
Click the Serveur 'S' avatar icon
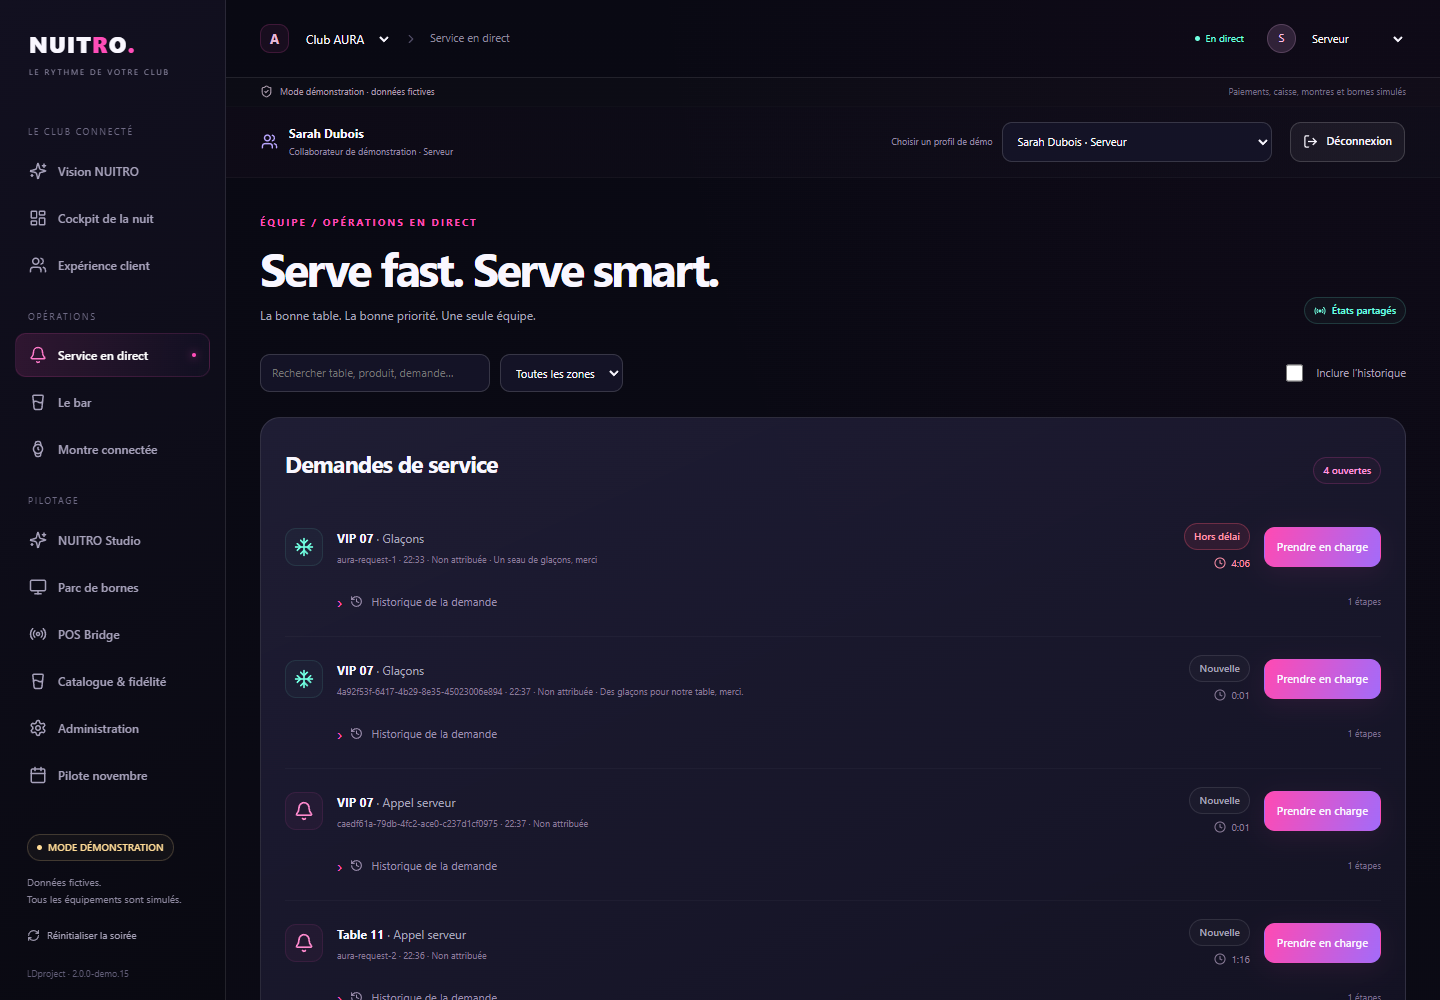click(x=1281, y=38)
